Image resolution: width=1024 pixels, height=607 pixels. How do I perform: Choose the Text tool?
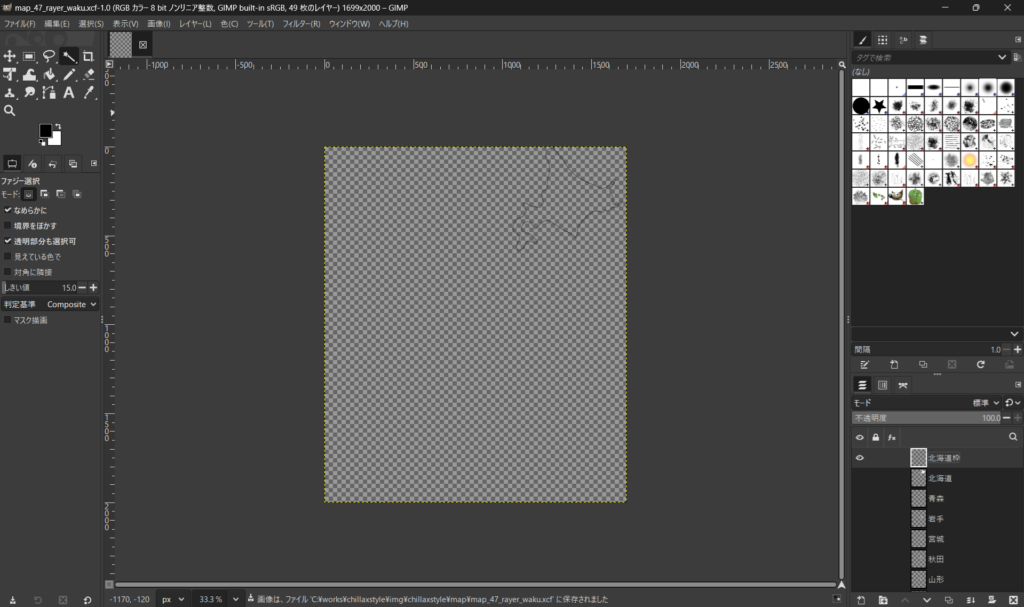tap(69, 93)
